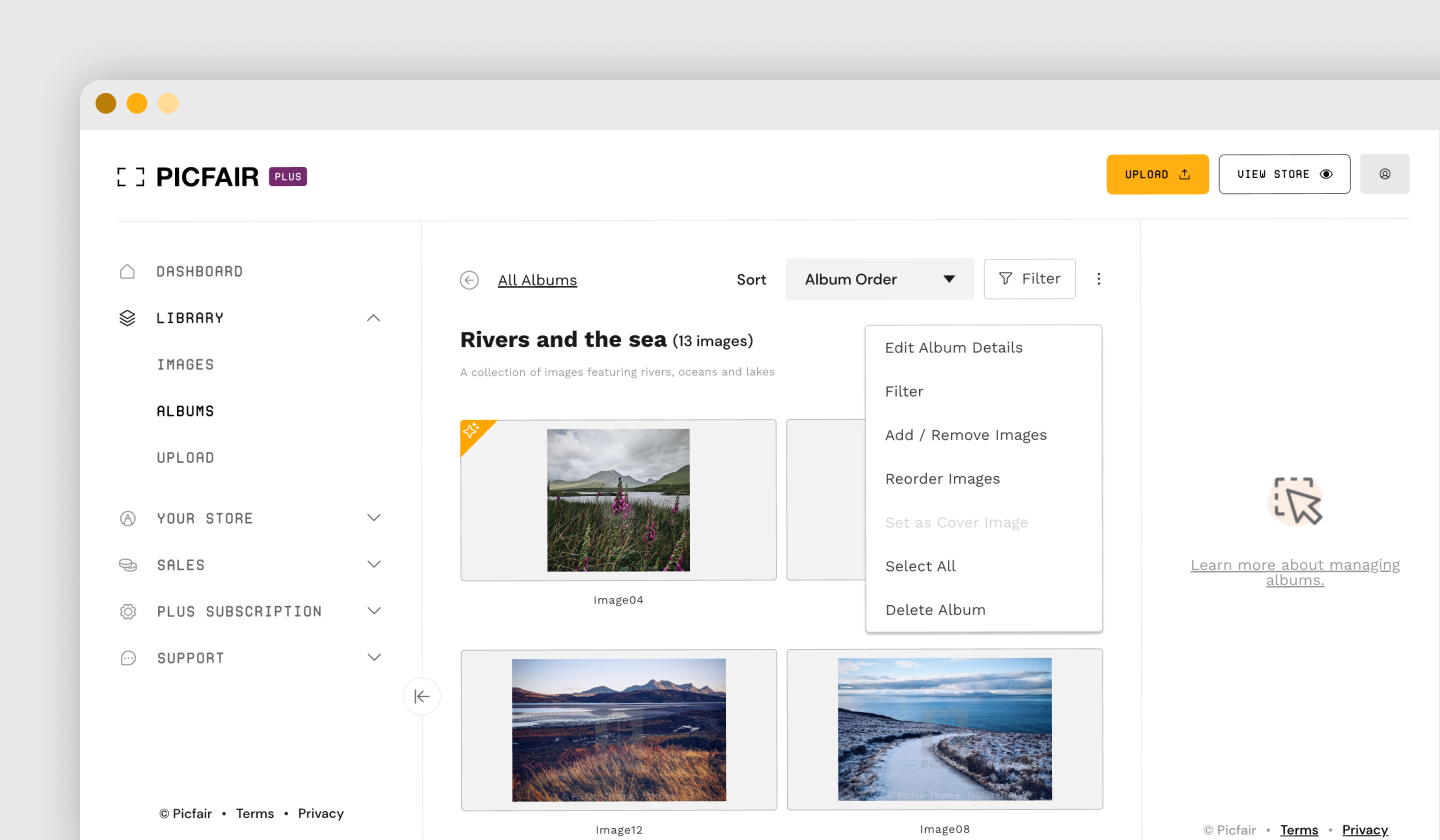Click the (13 images) count text
1440x840 pixels.
point(713,341)
